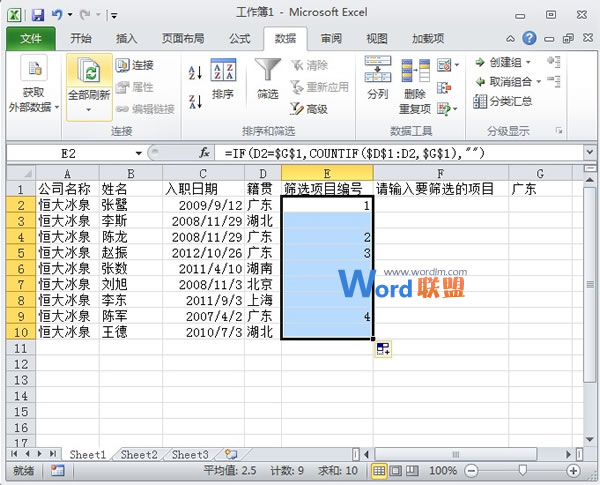Click the Text to Columns (分列) icon
Screen dimensions: 600x485
tap(377, 72)
